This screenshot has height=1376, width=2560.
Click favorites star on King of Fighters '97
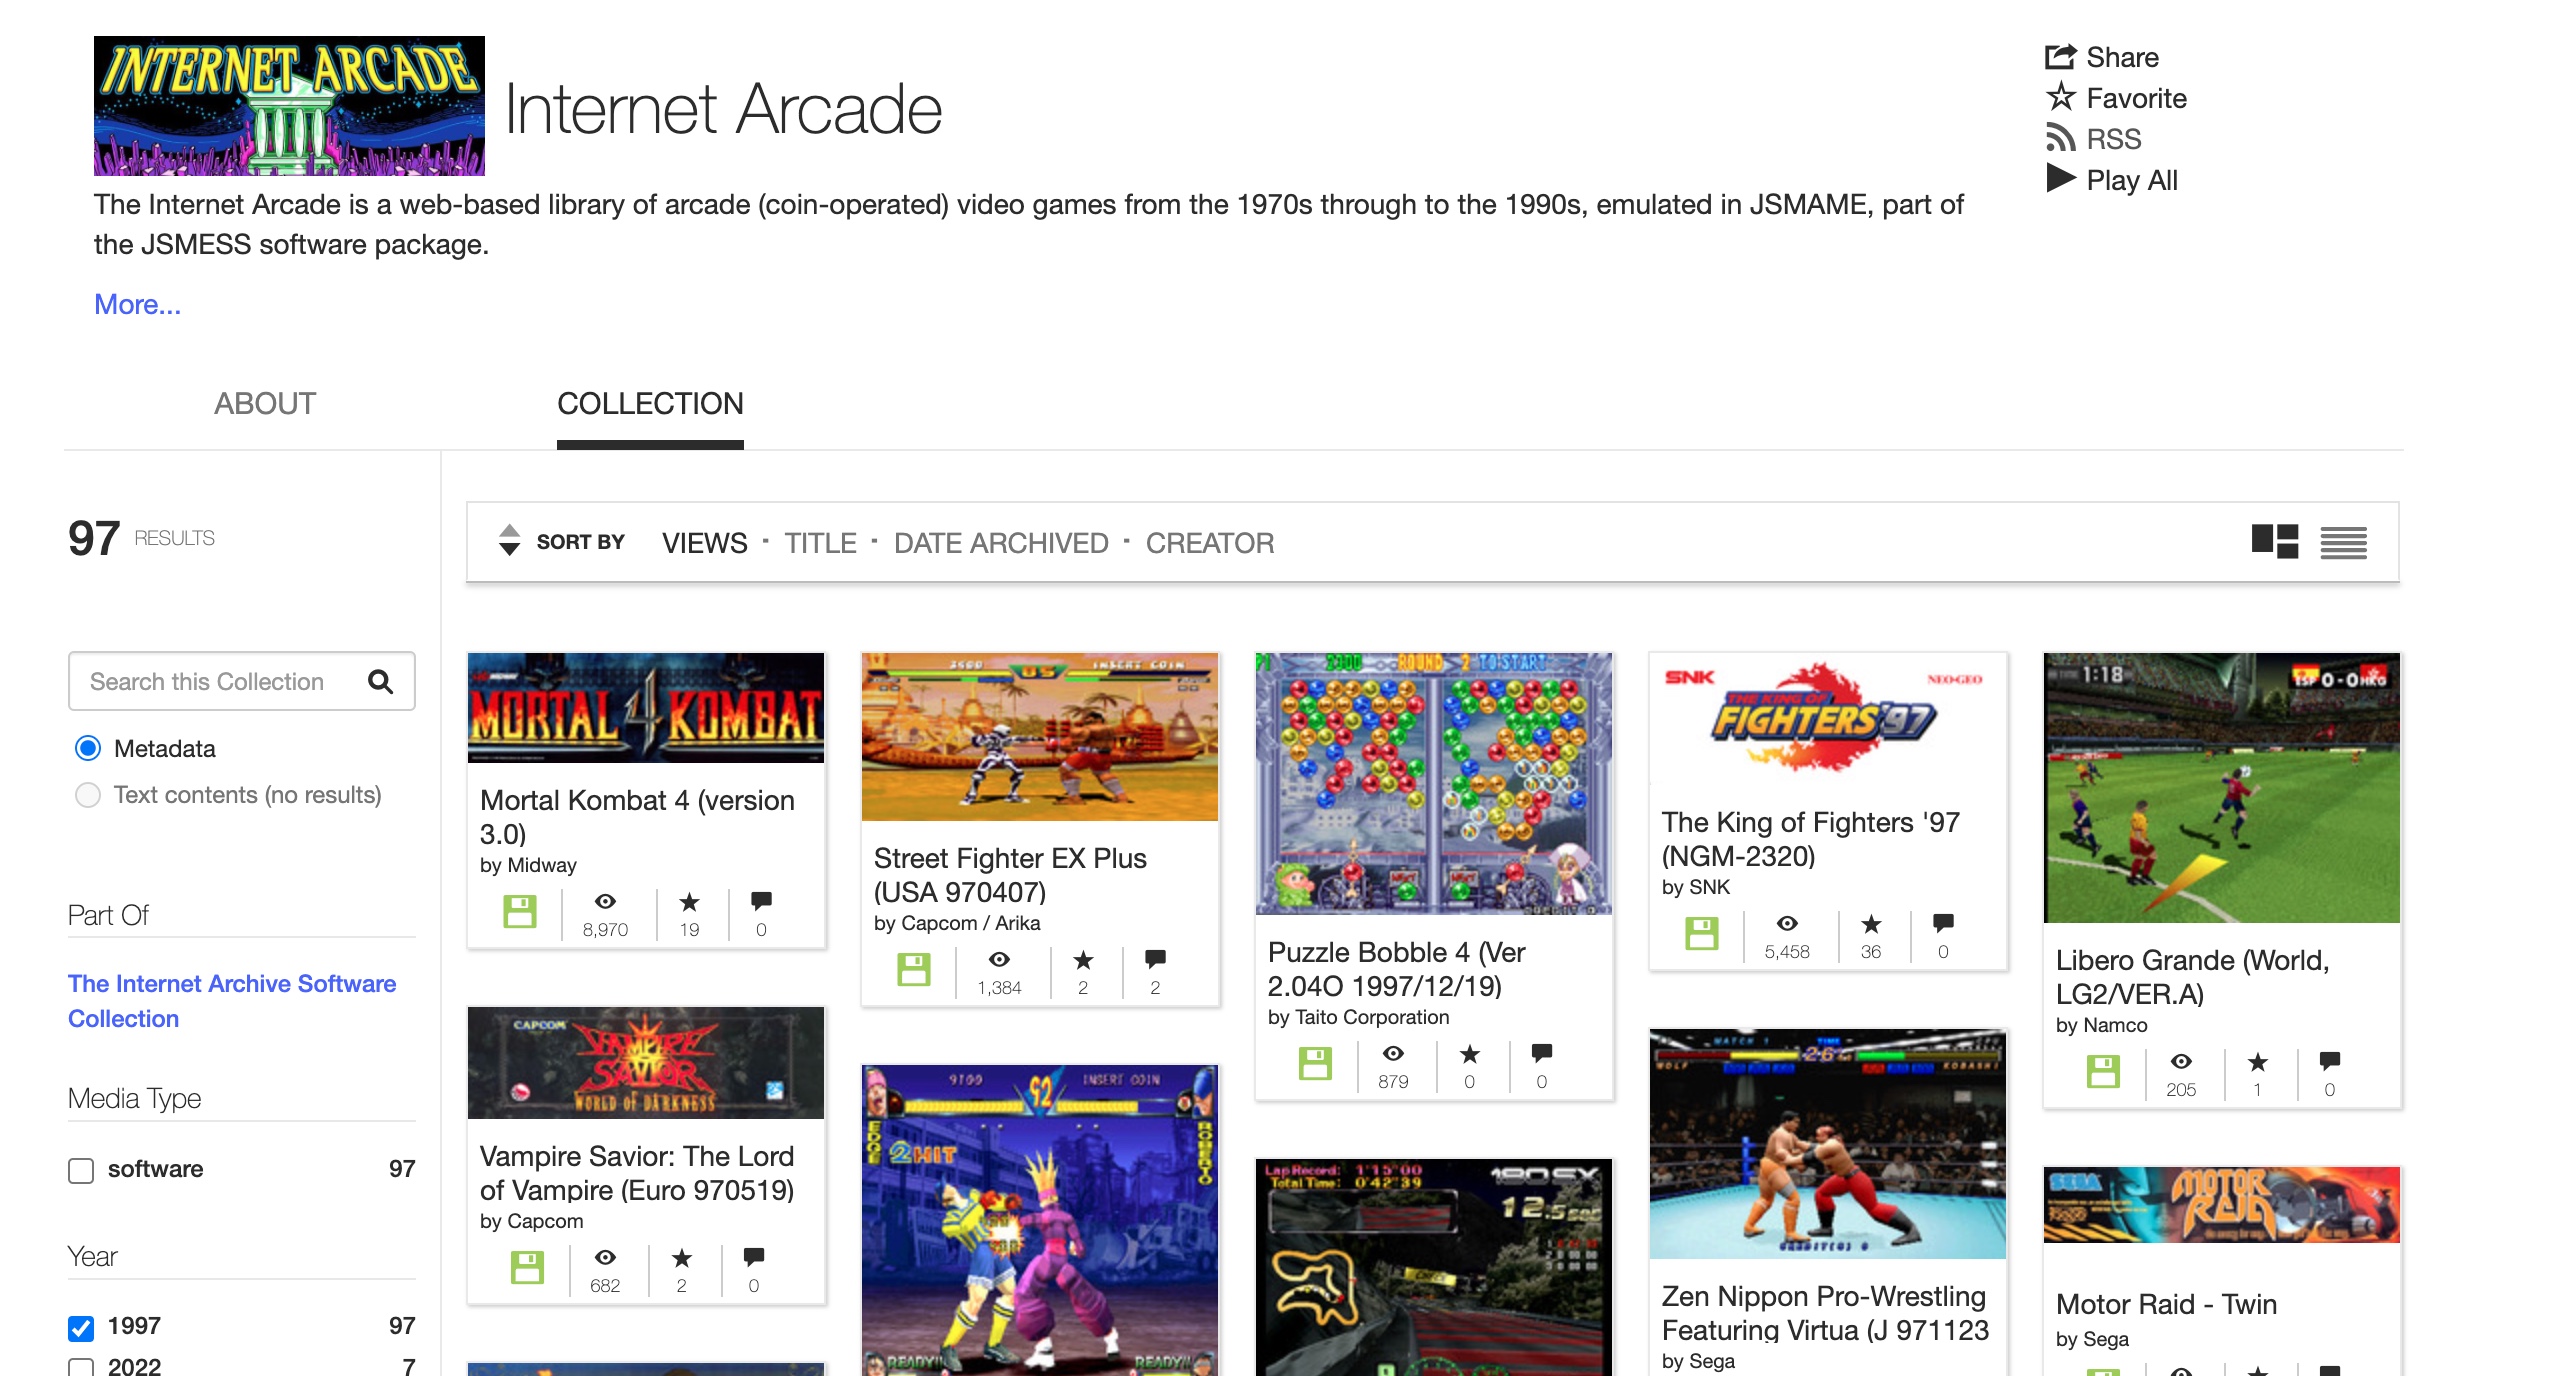point(1870,925)
